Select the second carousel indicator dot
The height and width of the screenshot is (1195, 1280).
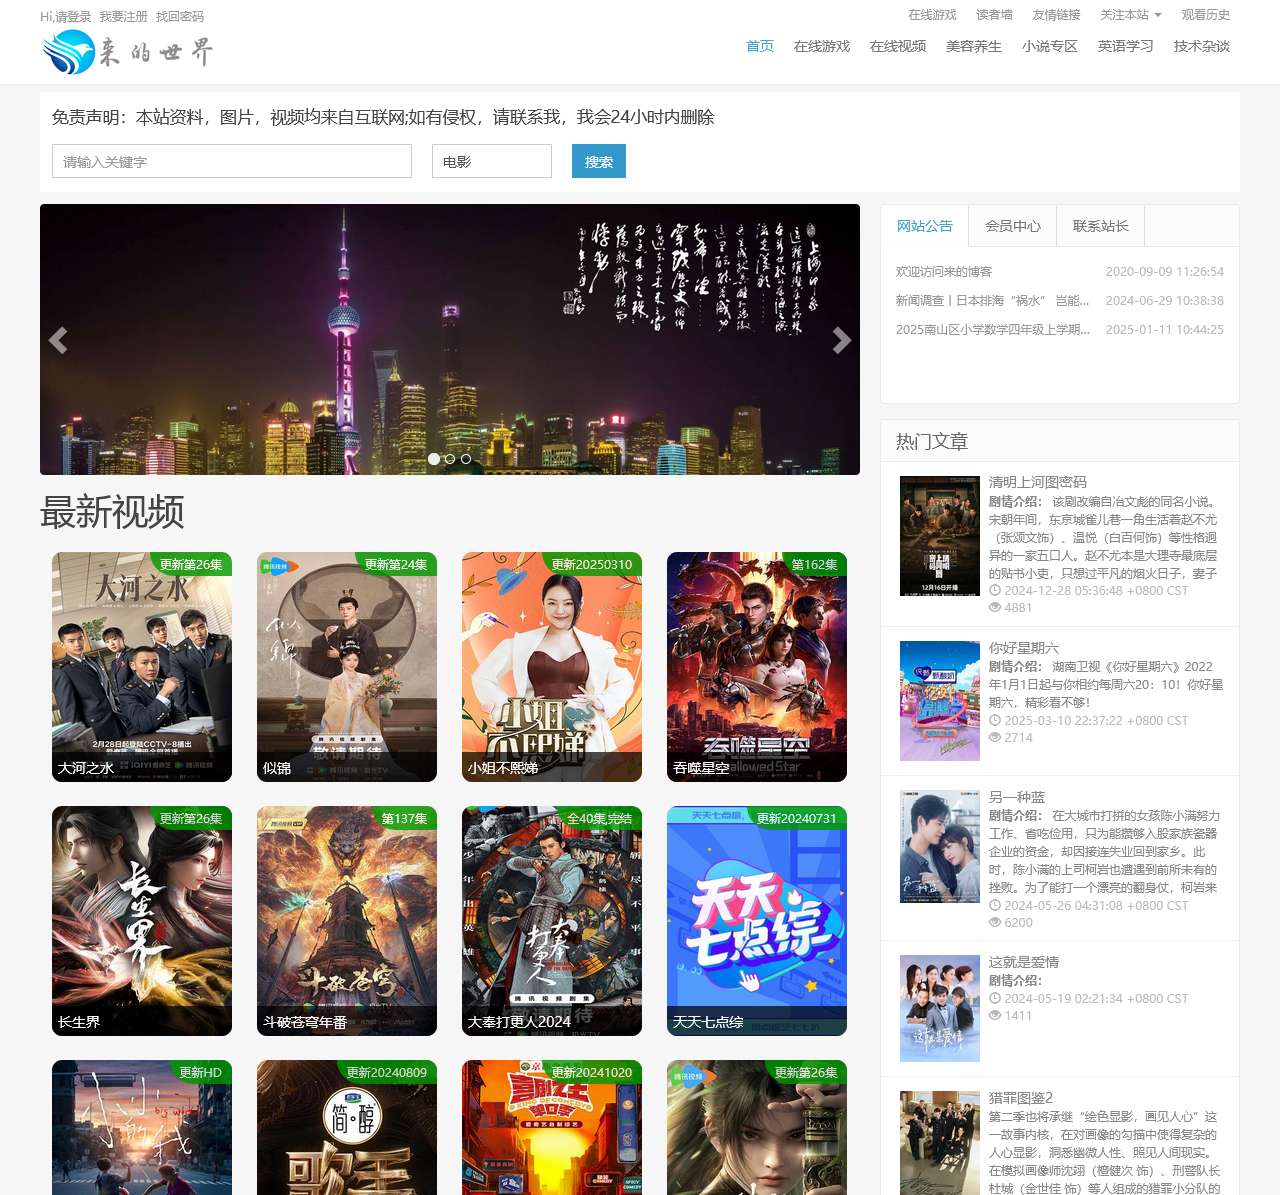coord(450,459)
